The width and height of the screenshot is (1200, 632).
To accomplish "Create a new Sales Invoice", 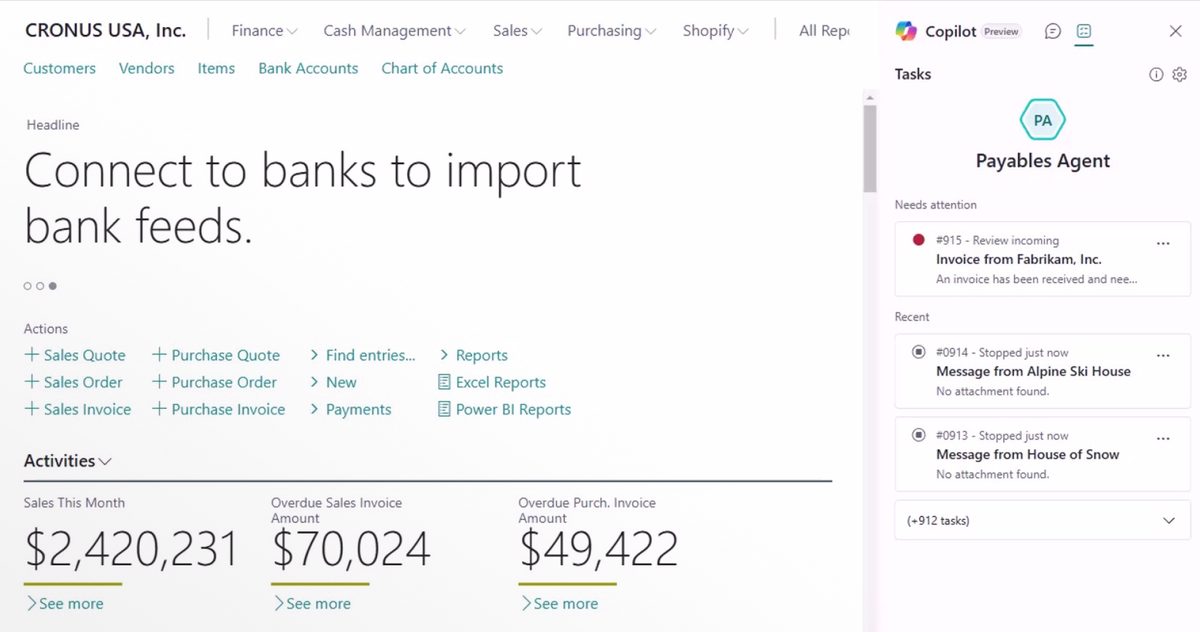I will [78, 409].
